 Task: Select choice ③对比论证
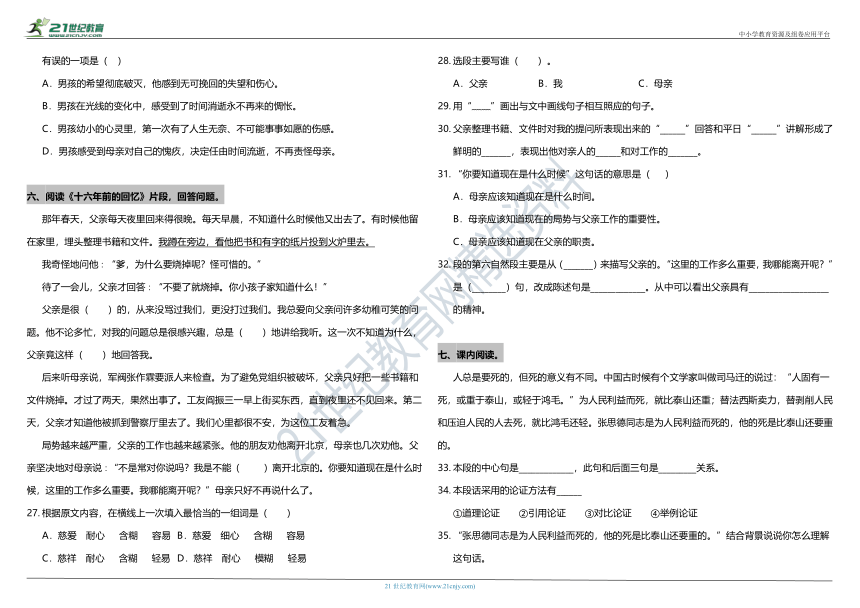point(608,513)
